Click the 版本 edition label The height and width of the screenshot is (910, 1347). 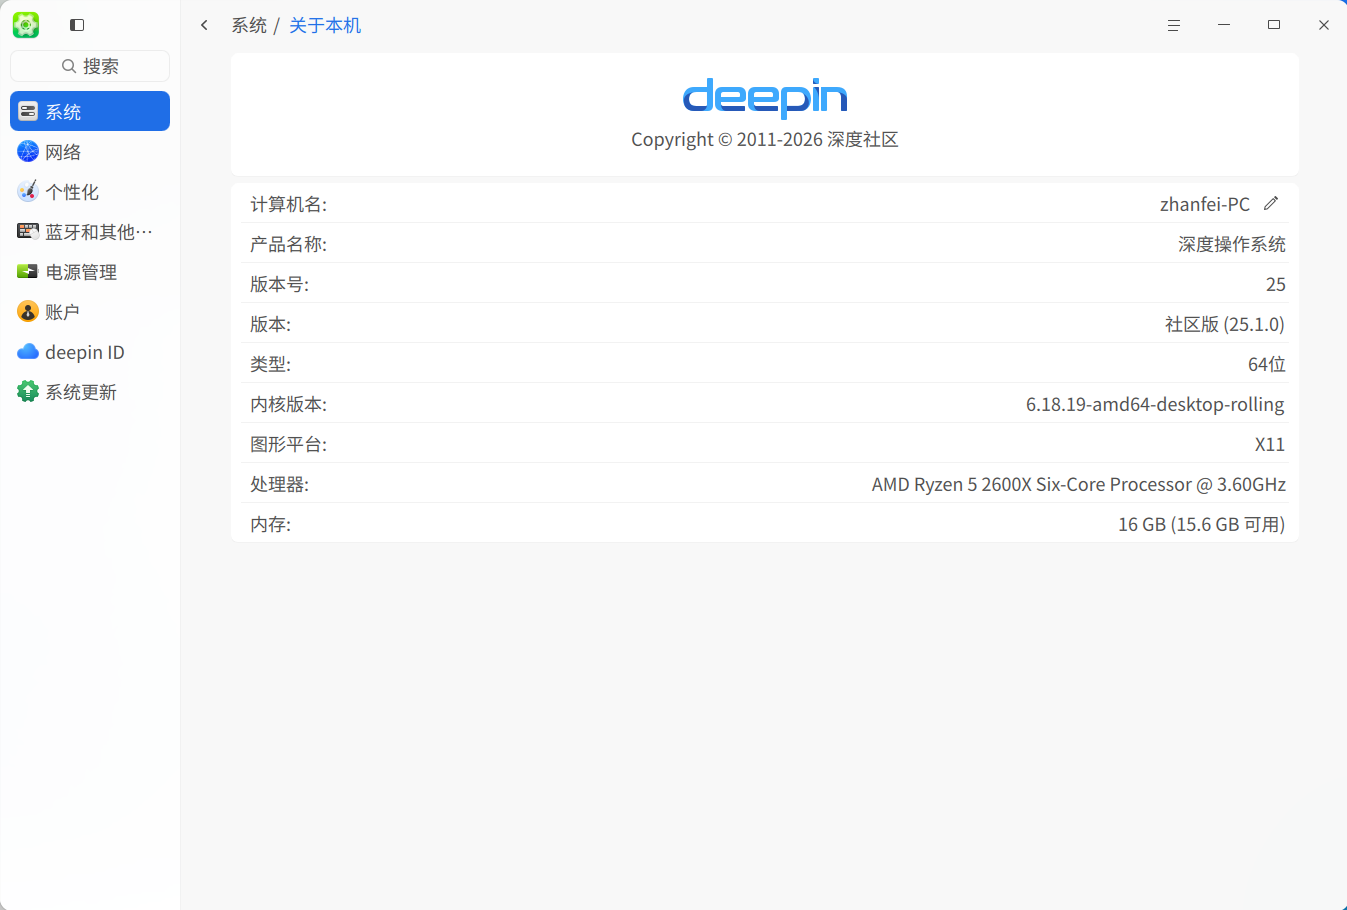pyautogui.click(x=270, y=324)
